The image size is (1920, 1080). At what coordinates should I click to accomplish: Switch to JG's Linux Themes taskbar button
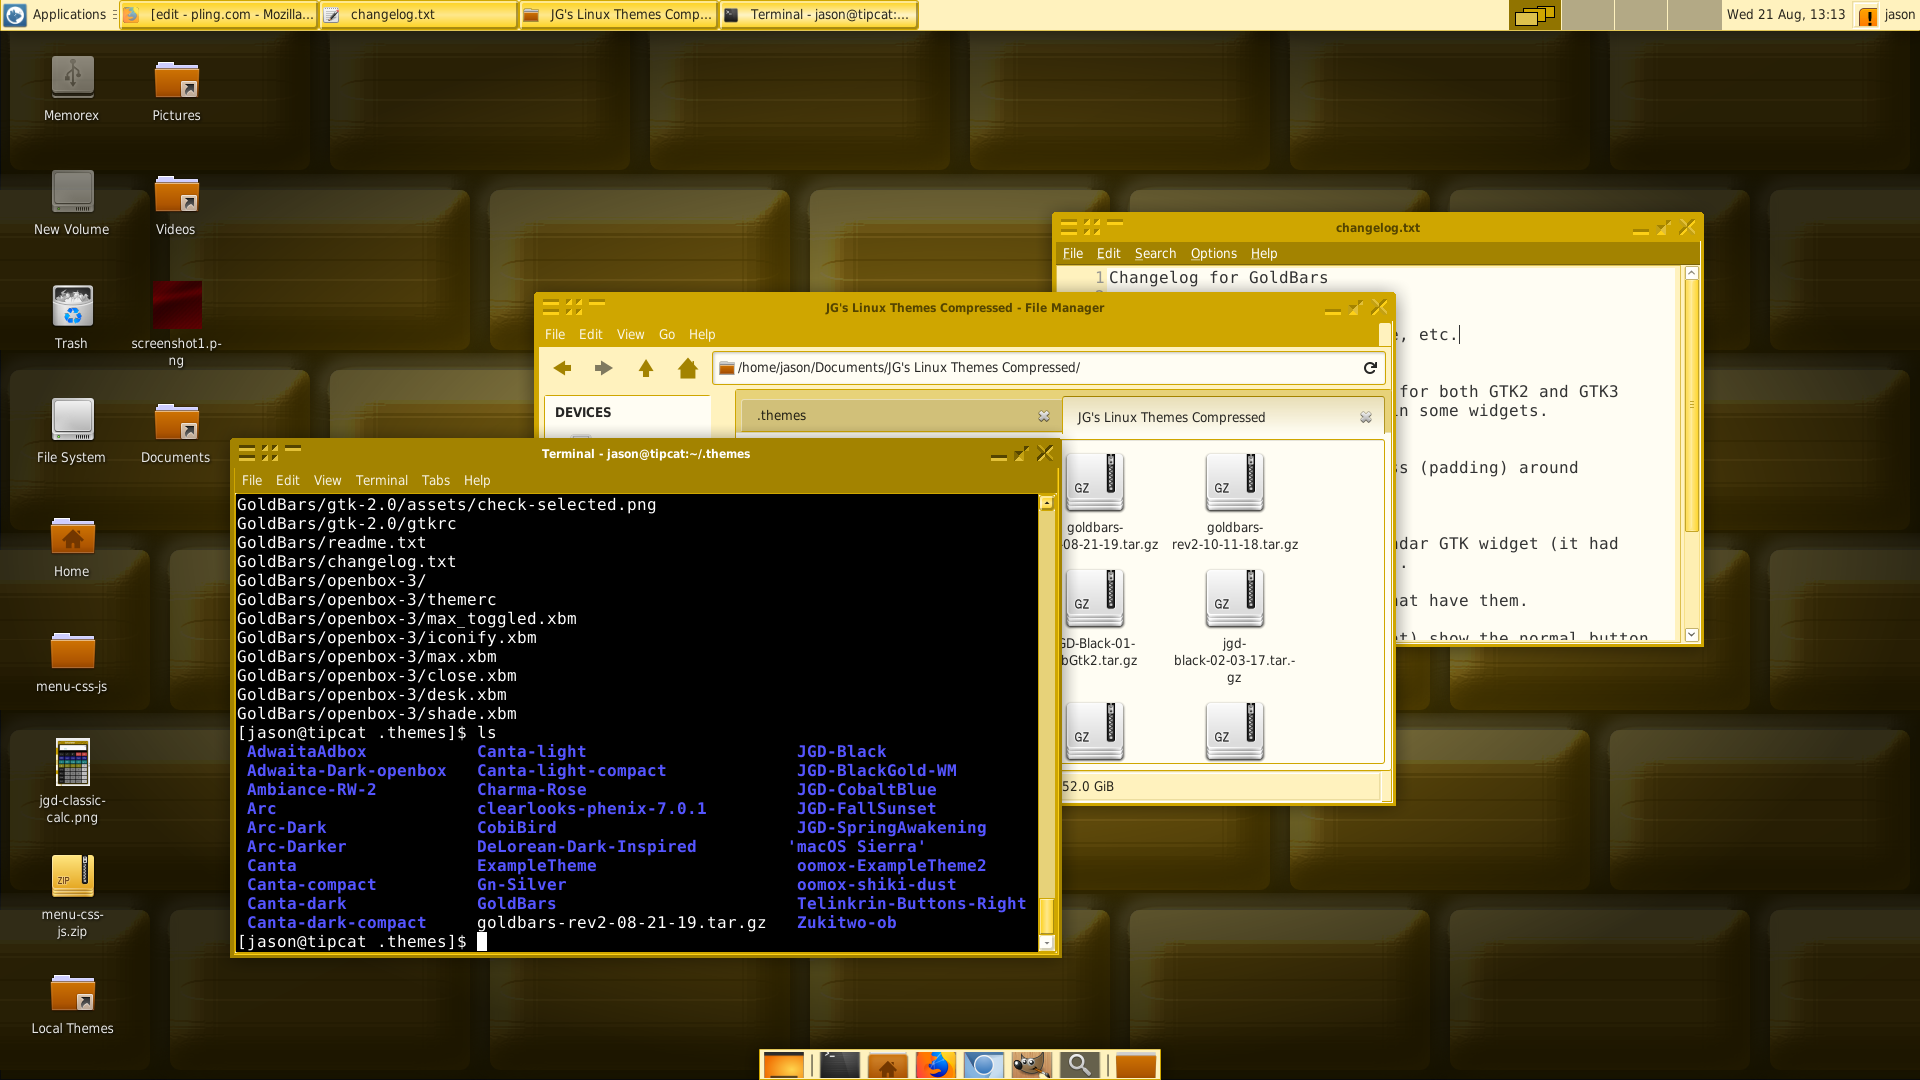(619, 15)
